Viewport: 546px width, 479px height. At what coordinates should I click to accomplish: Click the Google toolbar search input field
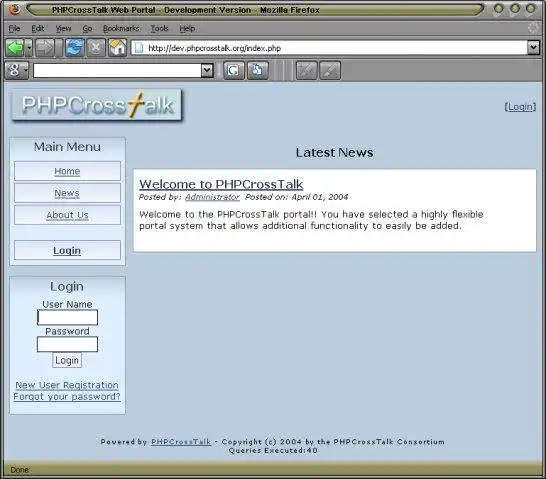[x=117, y=70]
